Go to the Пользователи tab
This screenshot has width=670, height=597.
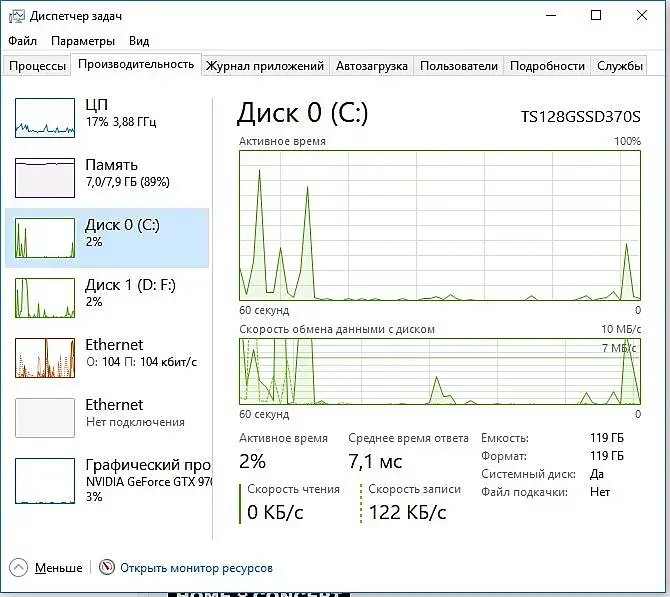[x=458, y=66]
